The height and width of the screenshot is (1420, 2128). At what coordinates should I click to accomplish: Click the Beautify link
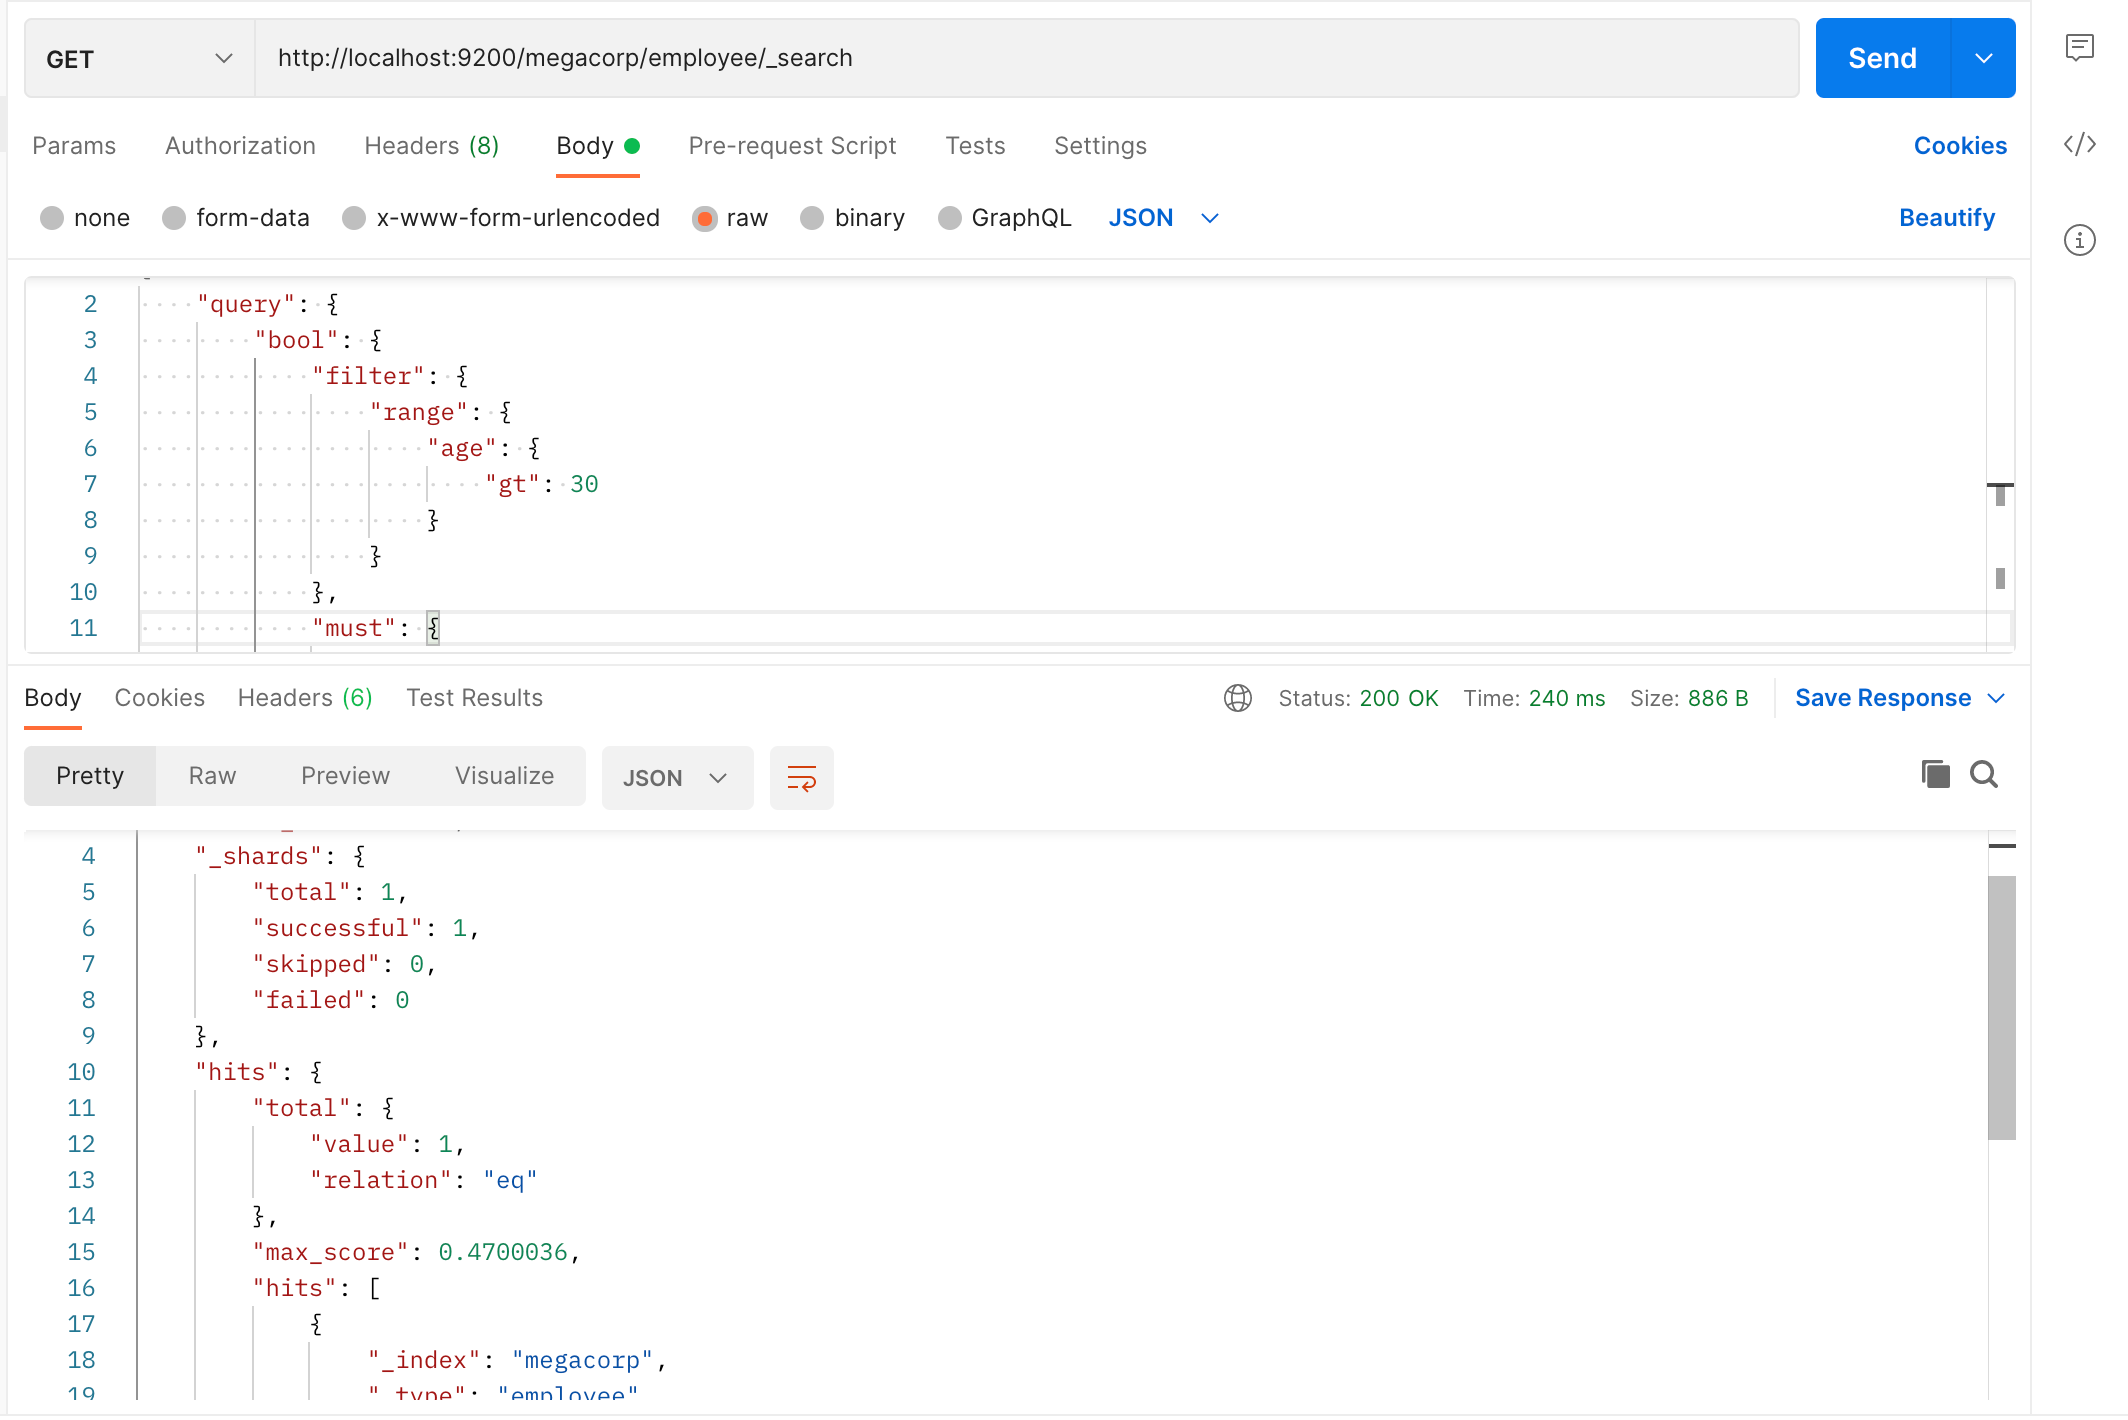pyautogui.click(x=1946, y=218)
